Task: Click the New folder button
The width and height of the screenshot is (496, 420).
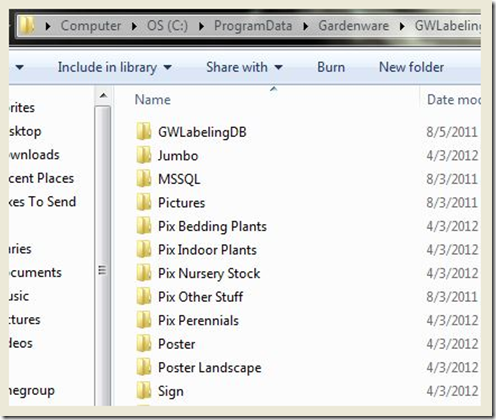Action: tap(411, 67)
